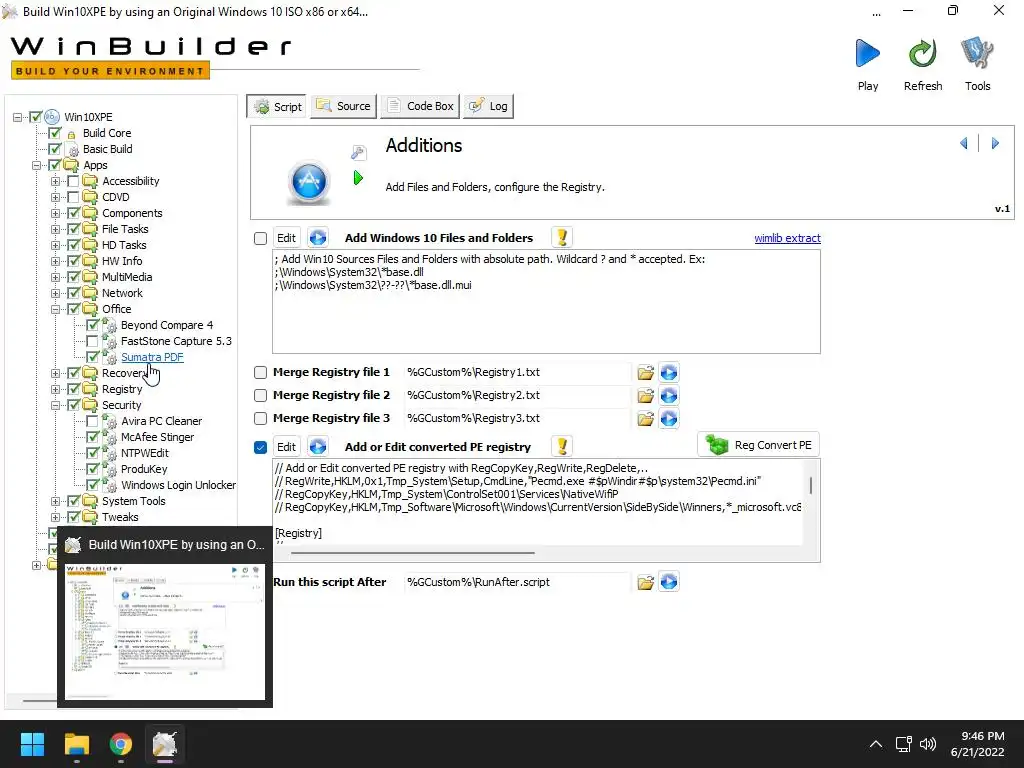Select McAfee Stinger in the tree
This screenshot has height=768, width=1024.
(x=157, y=437)
